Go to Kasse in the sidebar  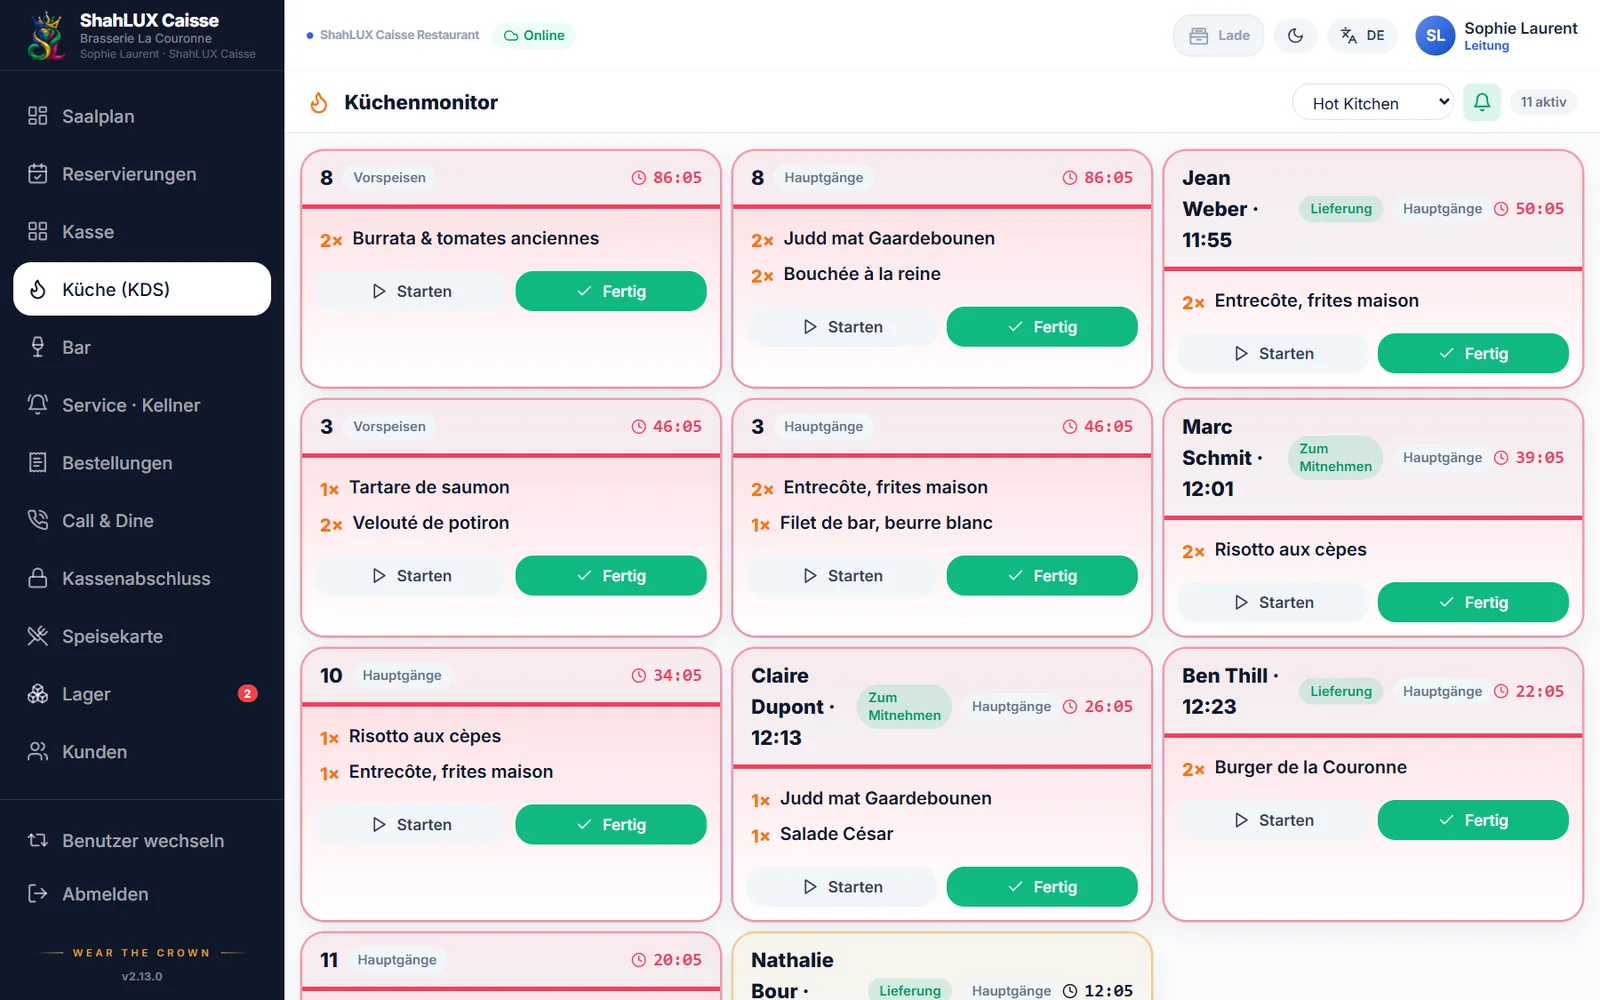pos(142,232)
